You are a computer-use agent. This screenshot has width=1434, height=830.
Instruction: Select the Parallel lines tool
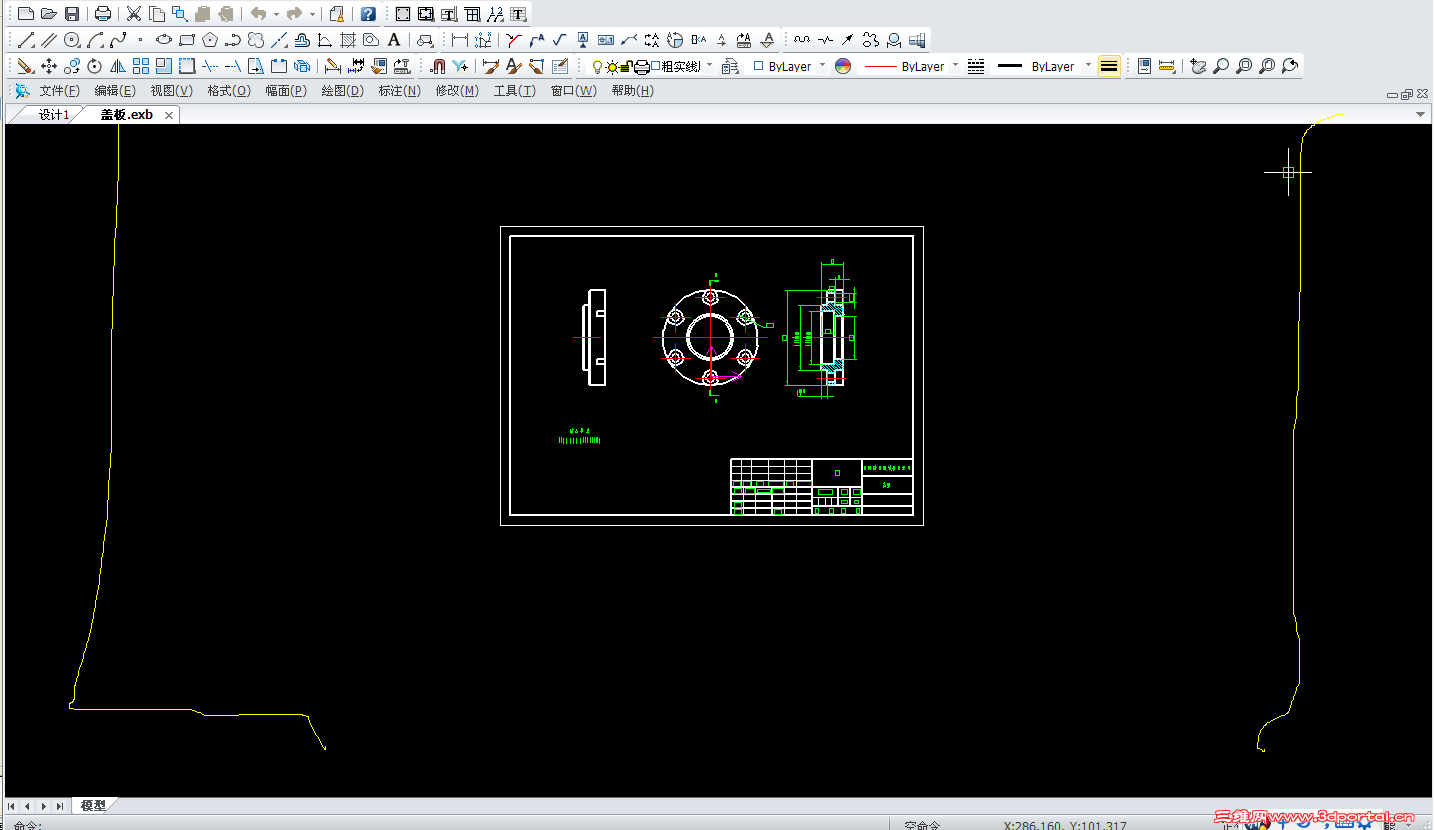point(49,40)
